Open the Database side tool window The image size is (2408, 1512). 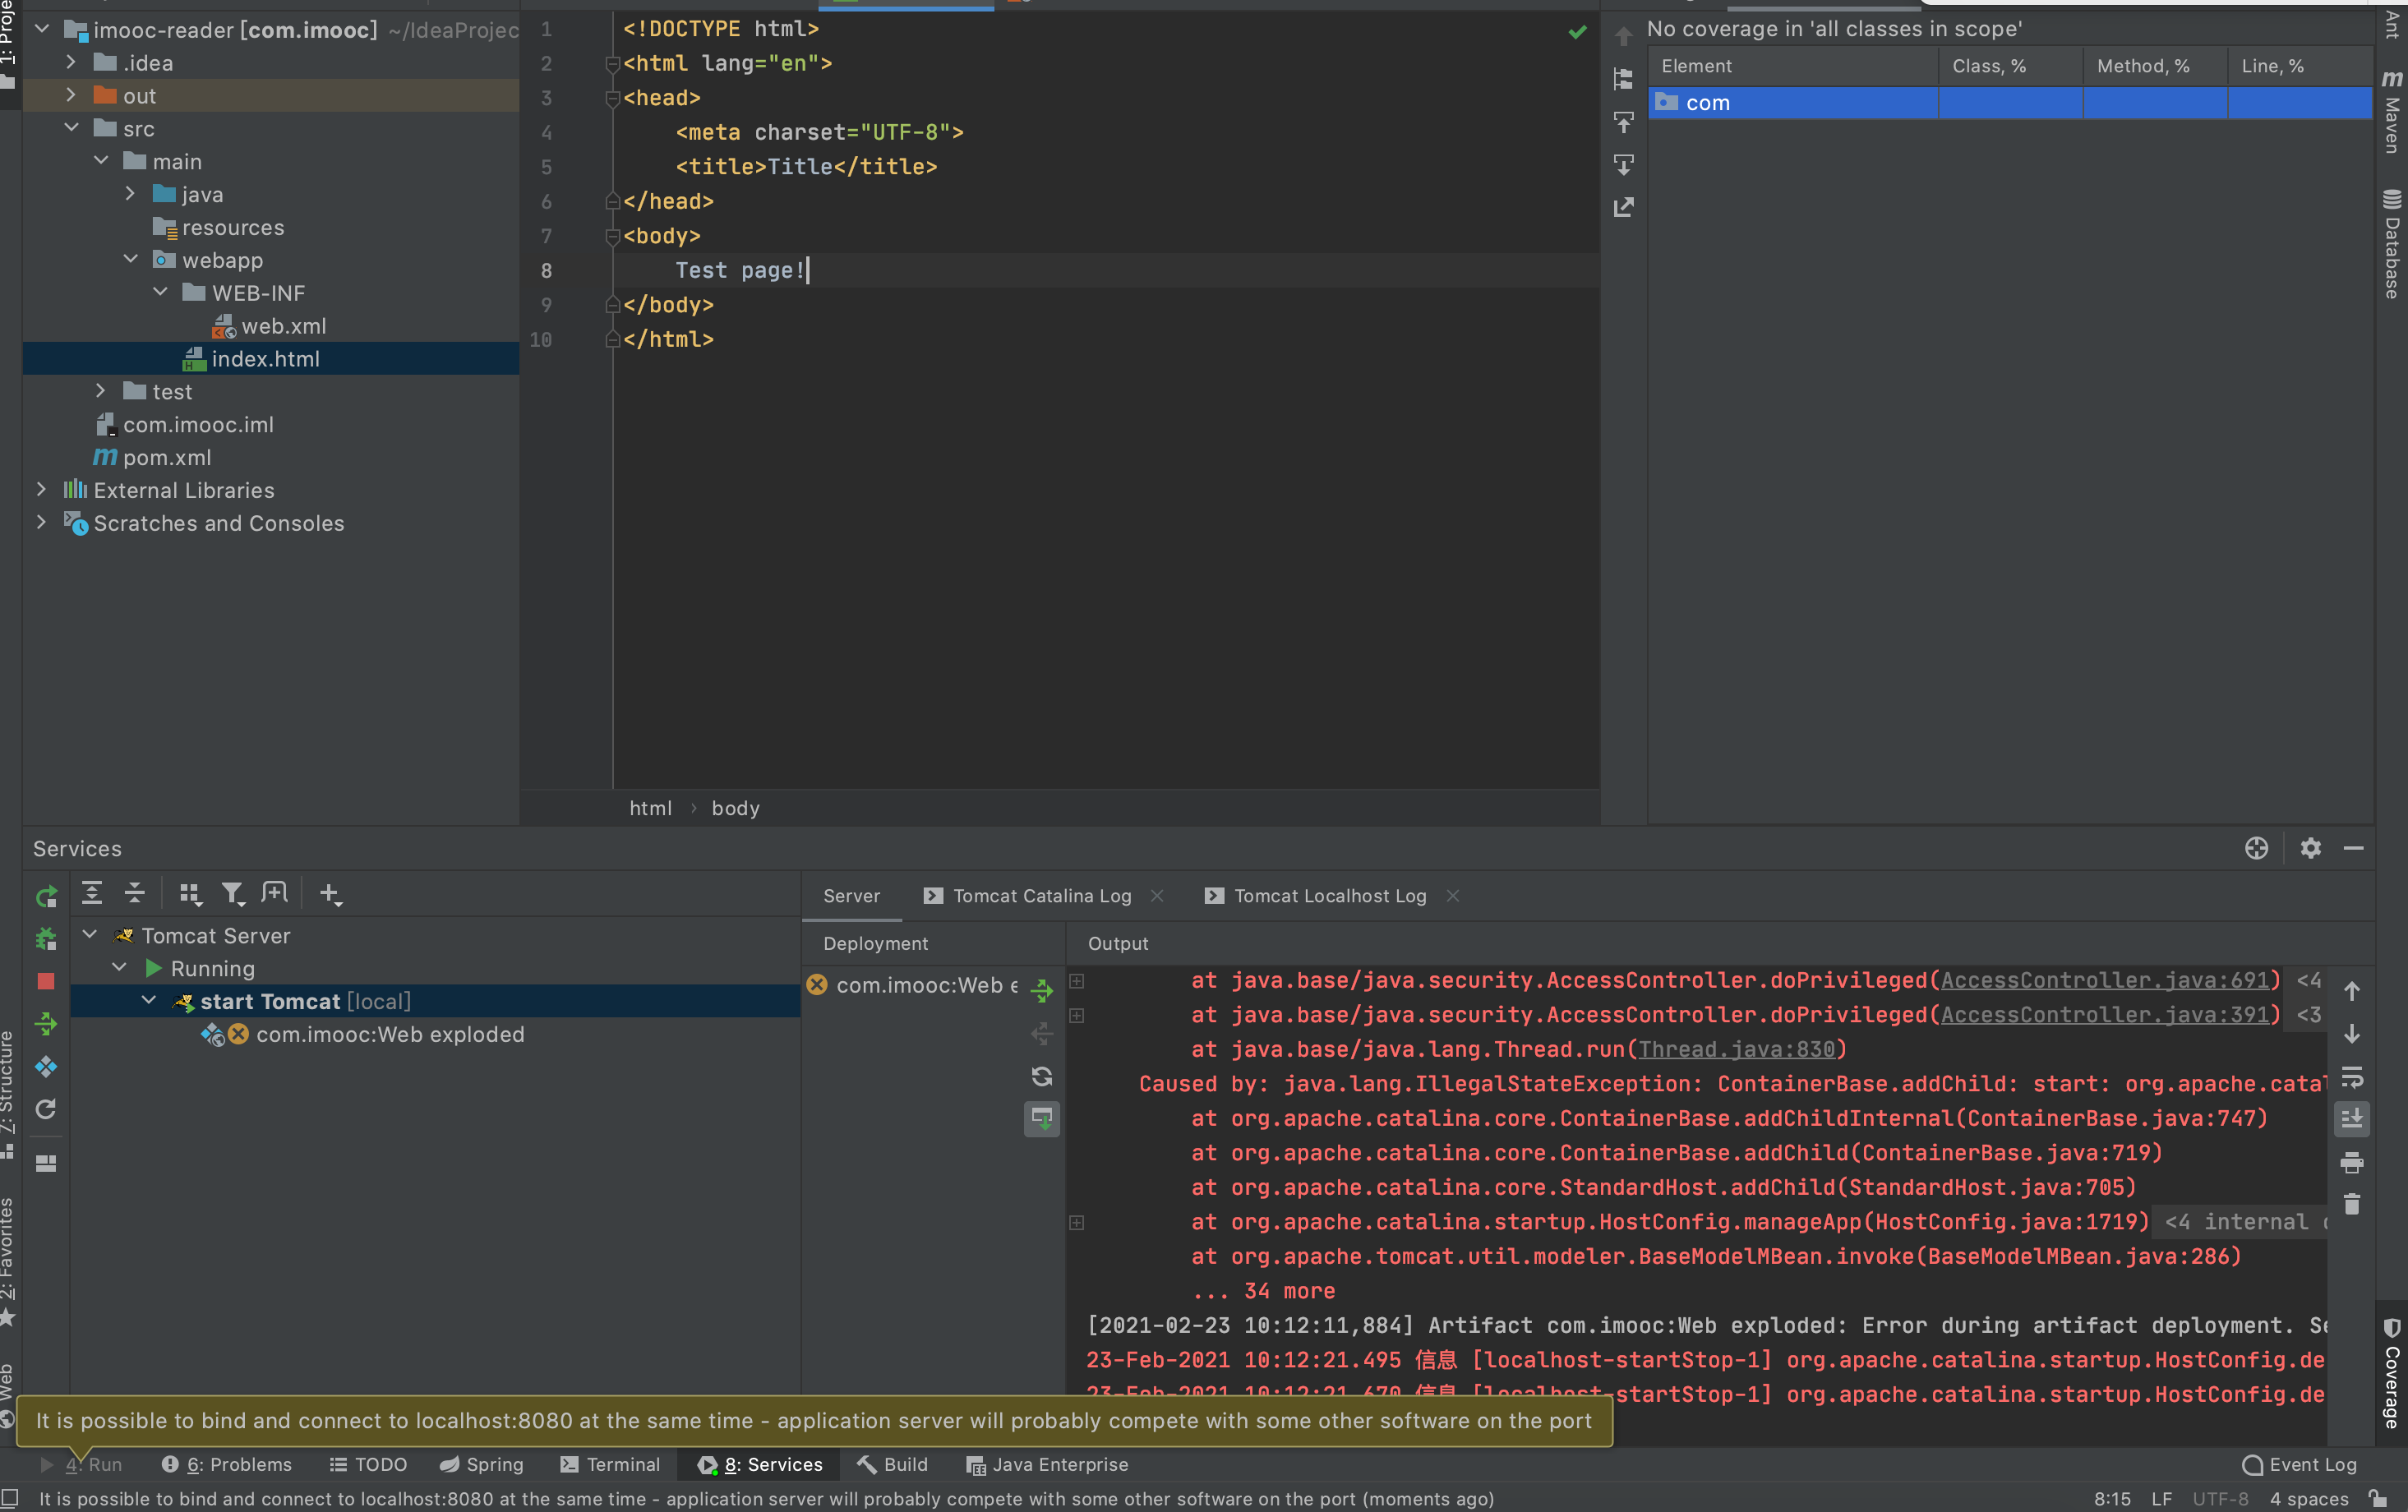pos(2392,244)
